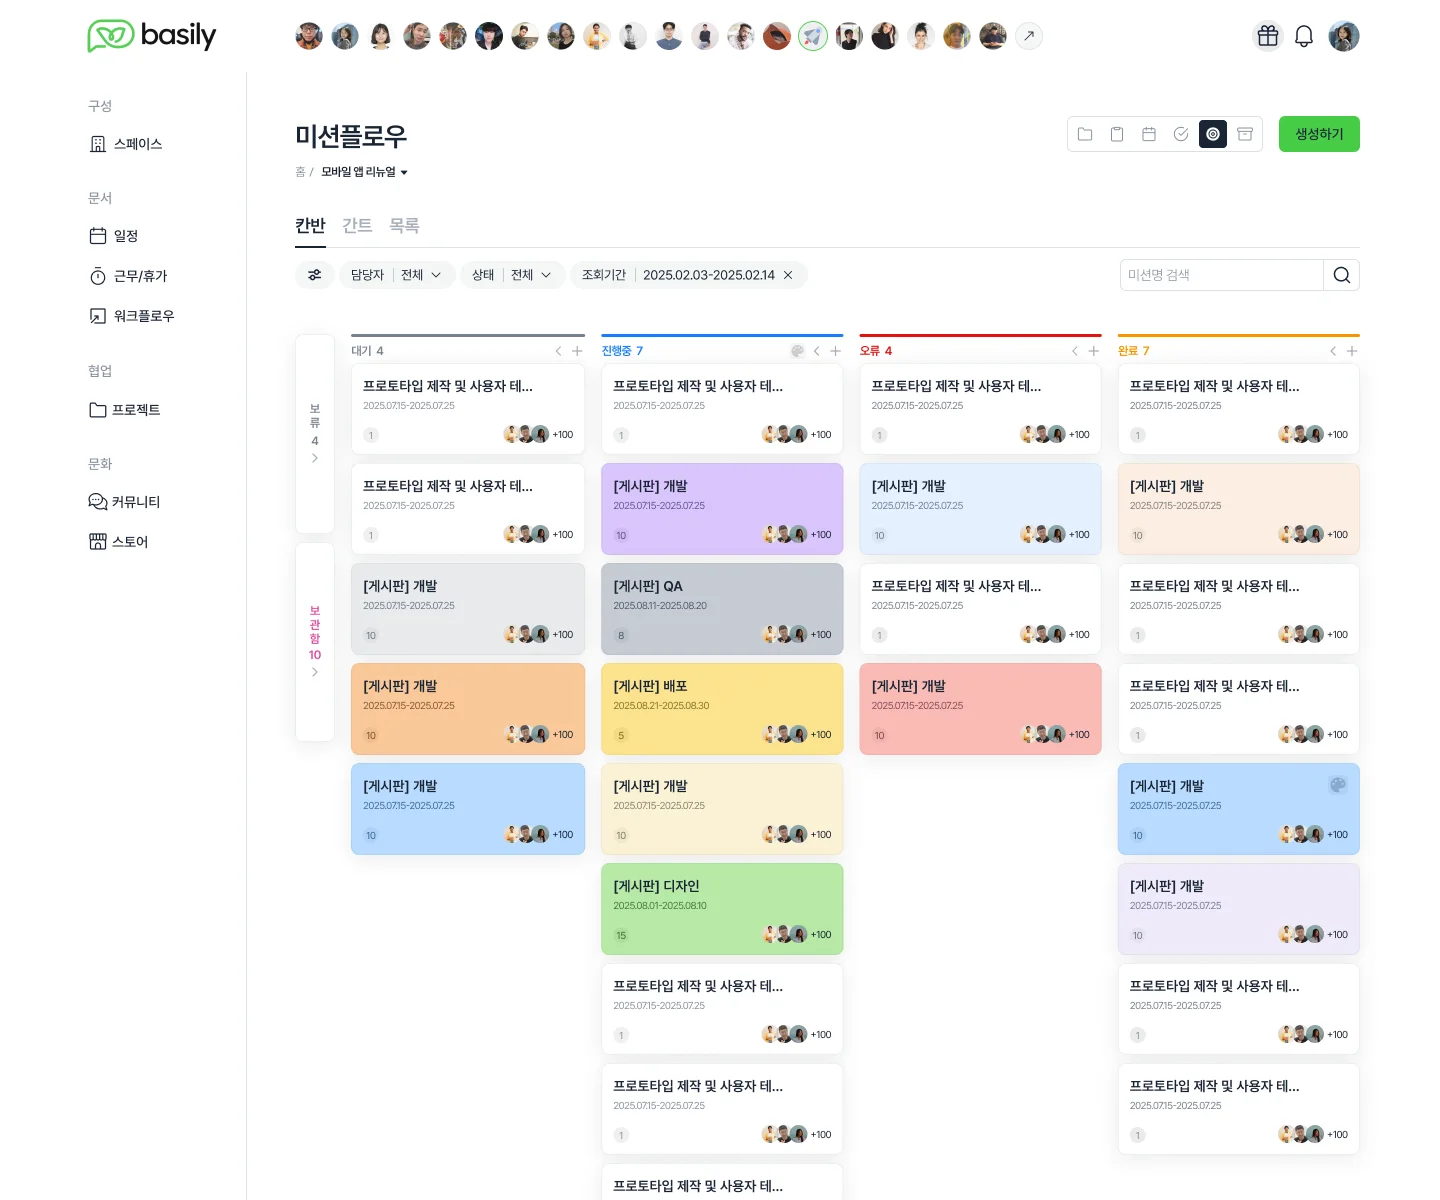The height and width of the screenshot is (1200, 1440).
Task: Click the 생성하기 button
Action: (1319, 134)
